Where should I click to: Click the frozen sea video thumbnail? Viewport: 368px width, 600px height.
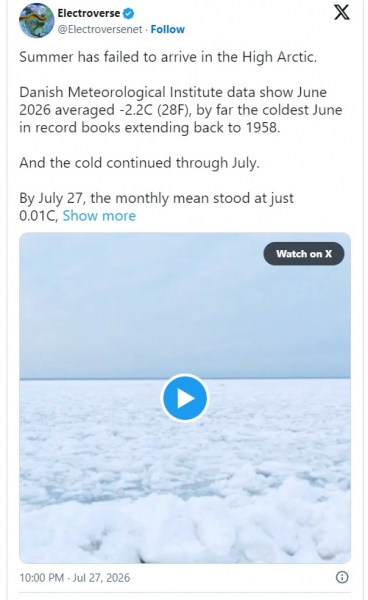tap(185, 398)
